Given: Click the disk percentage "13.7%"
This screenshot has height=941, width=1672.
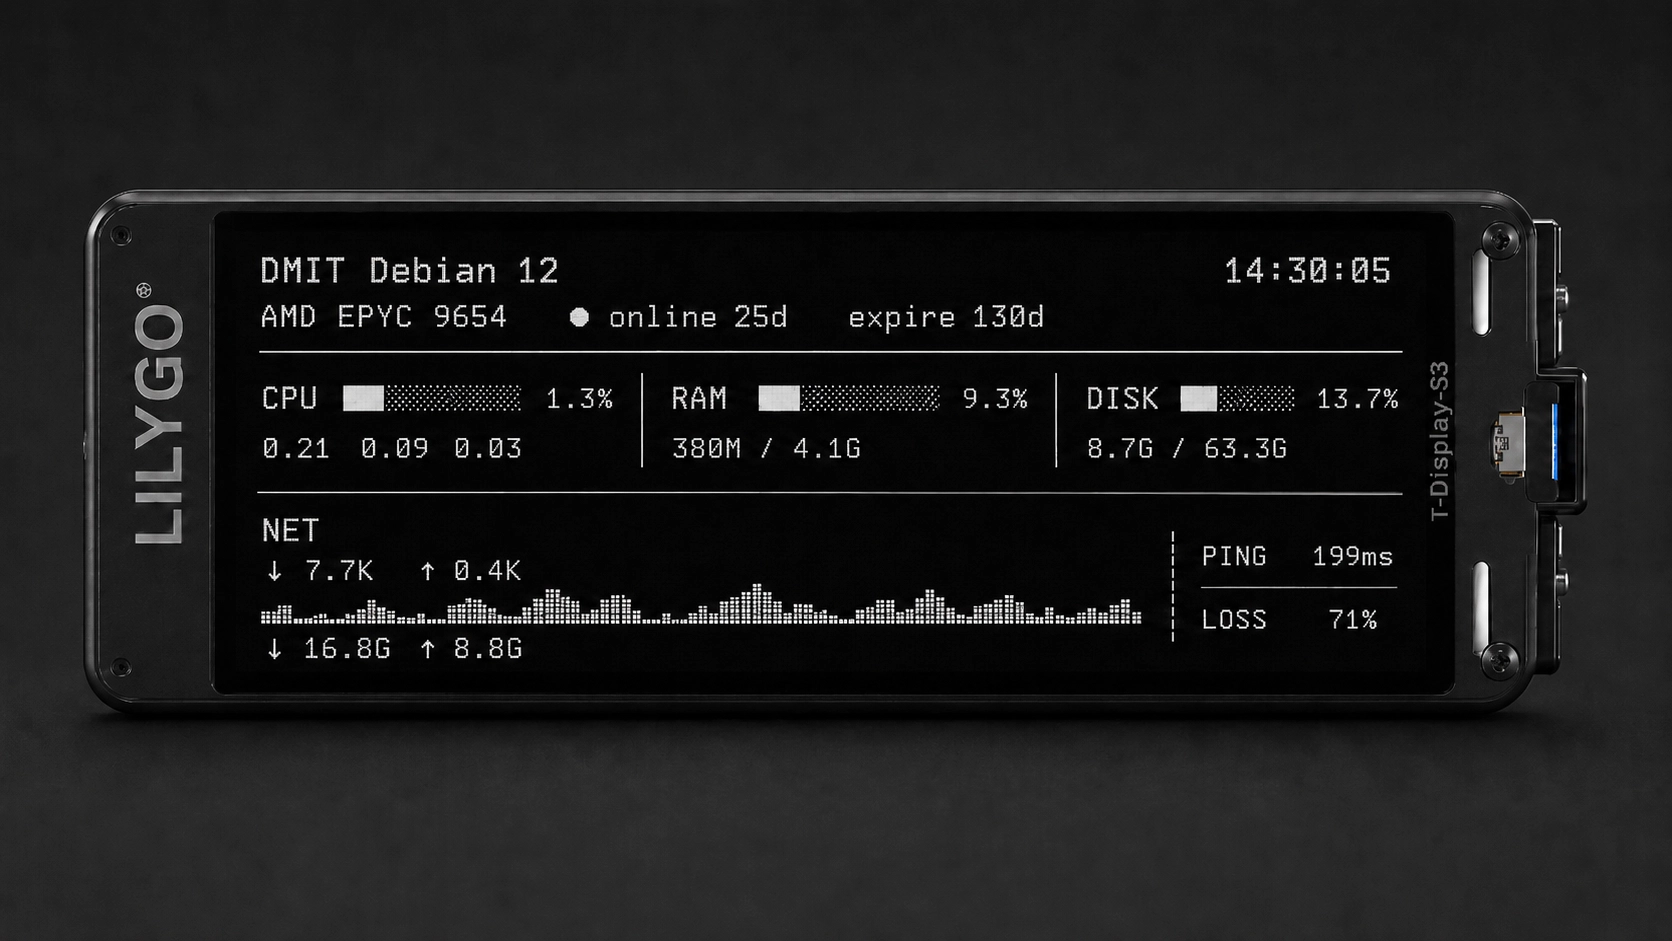Looking at the screenshot, I should tap(1357, 399).
